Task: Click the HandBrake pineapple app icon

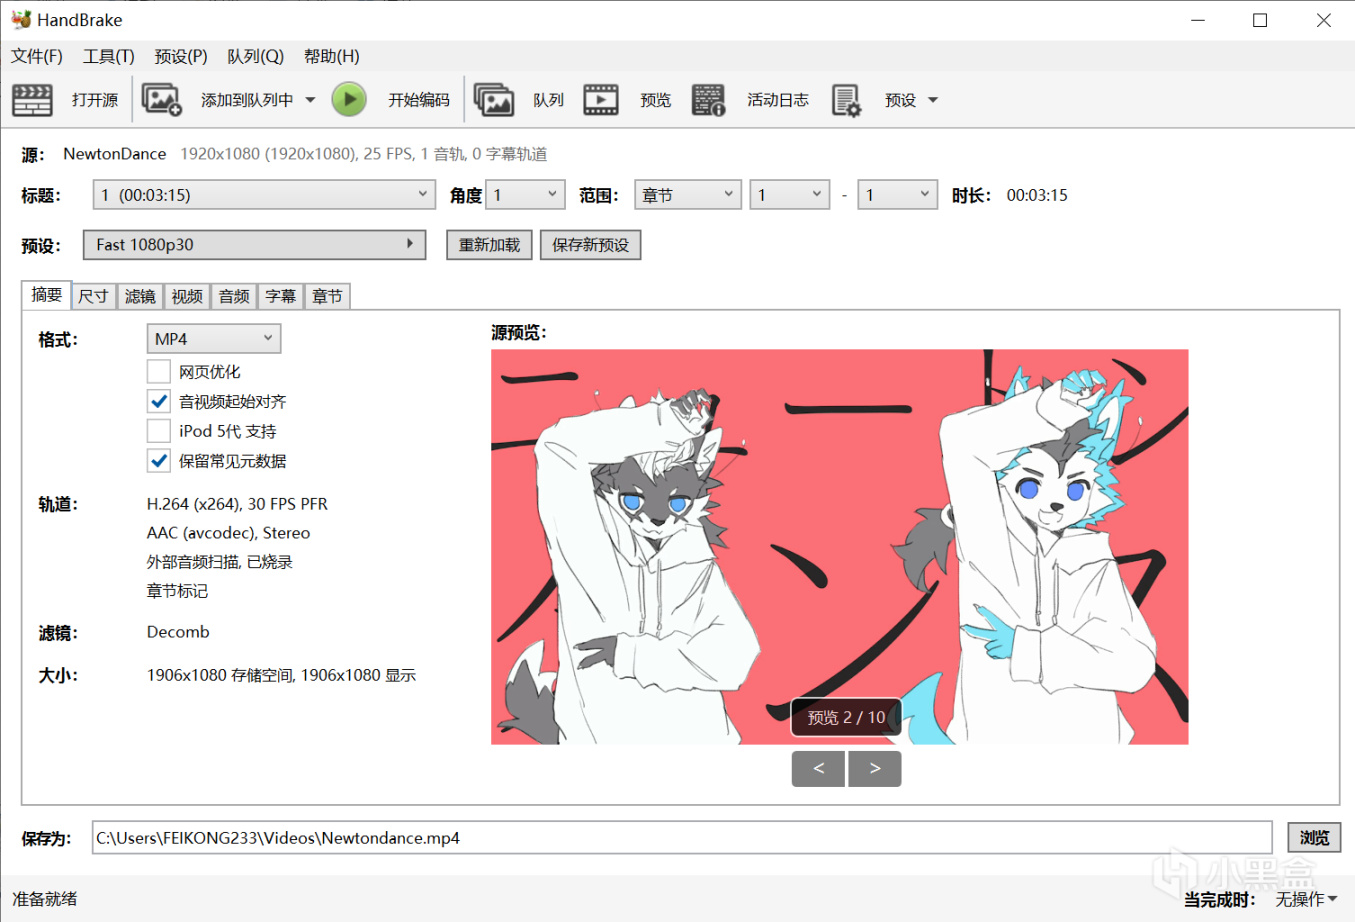Action: 21,19
